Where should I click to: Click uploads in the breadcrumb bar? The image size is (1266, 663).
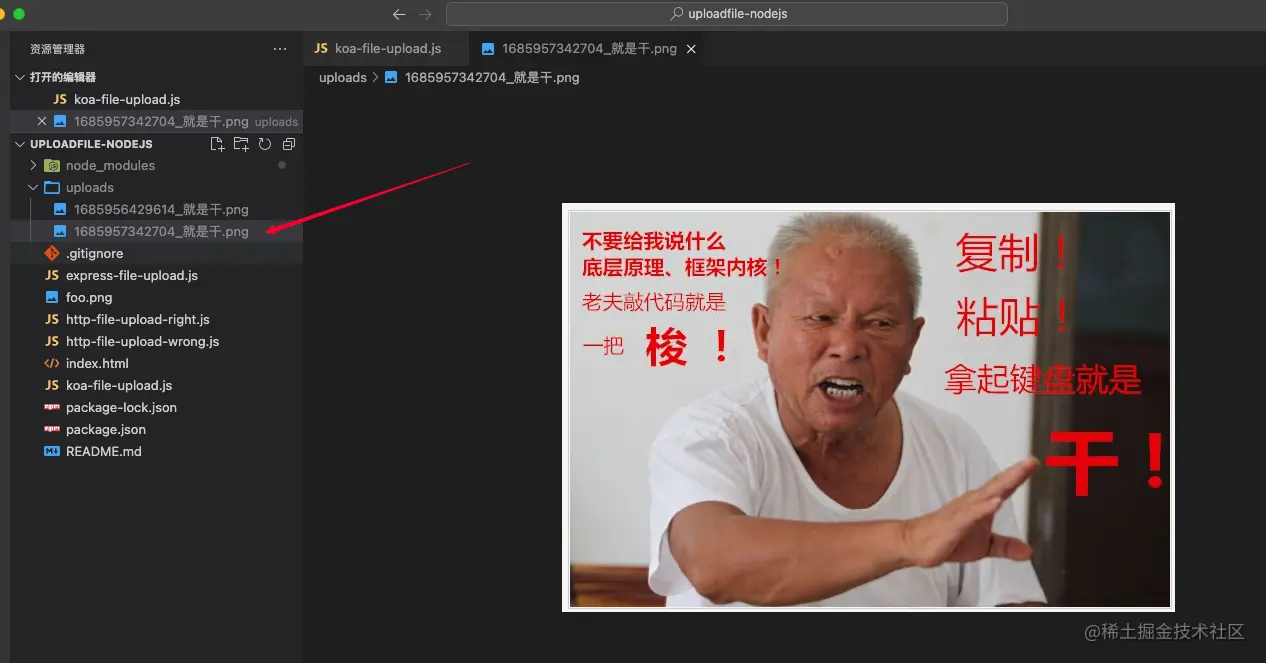(x=343, y=77)
